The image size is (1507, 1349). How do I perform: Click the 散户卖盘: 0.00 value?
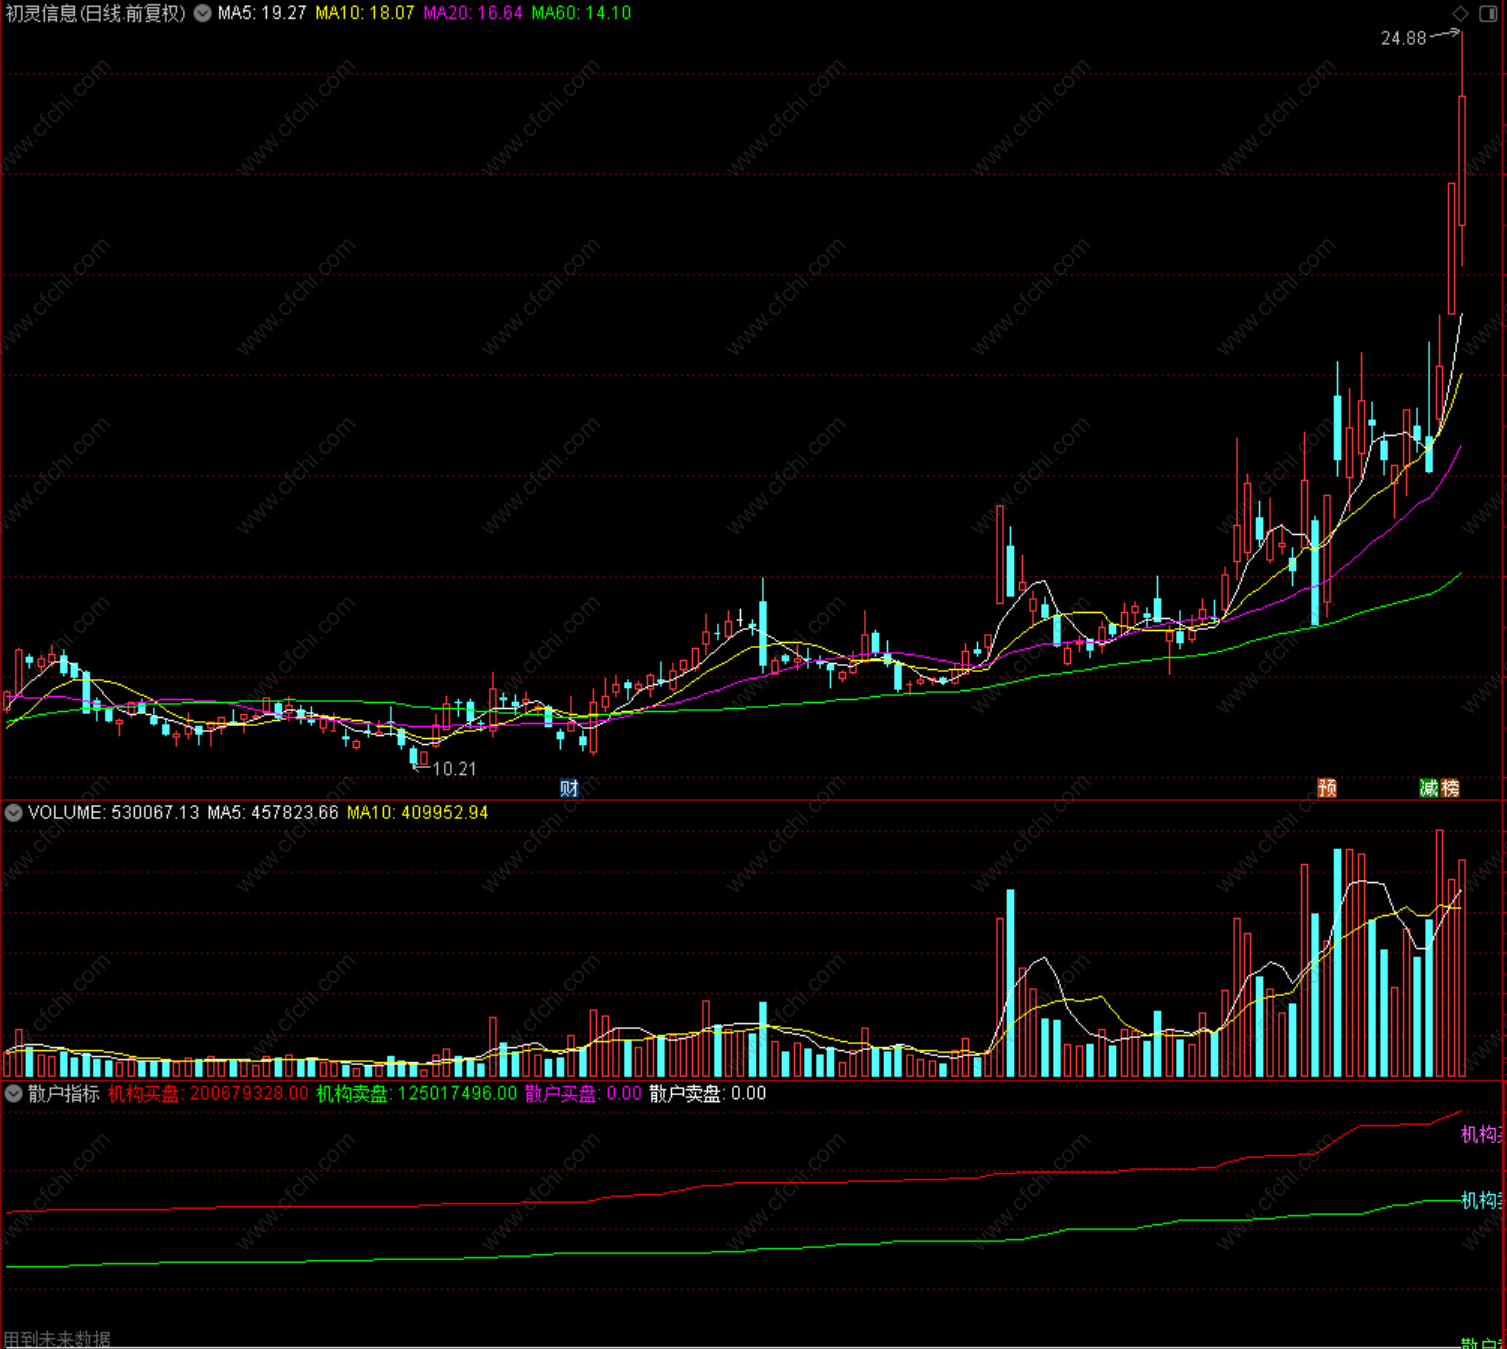click(x=708, y=1093)
